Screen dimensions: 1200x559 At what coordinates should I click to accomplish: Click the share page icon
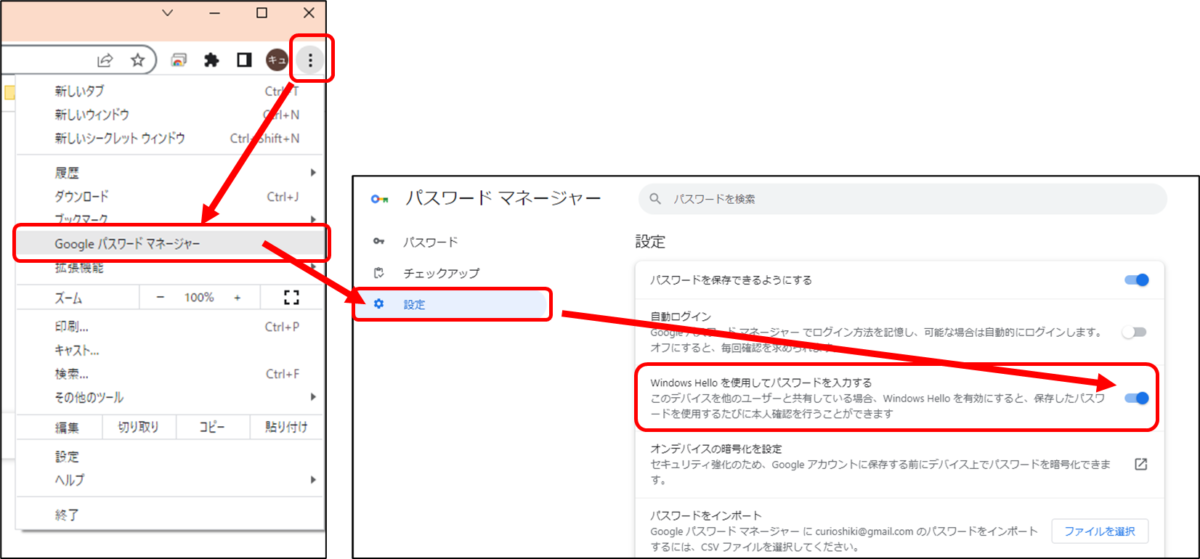[105, 61]
